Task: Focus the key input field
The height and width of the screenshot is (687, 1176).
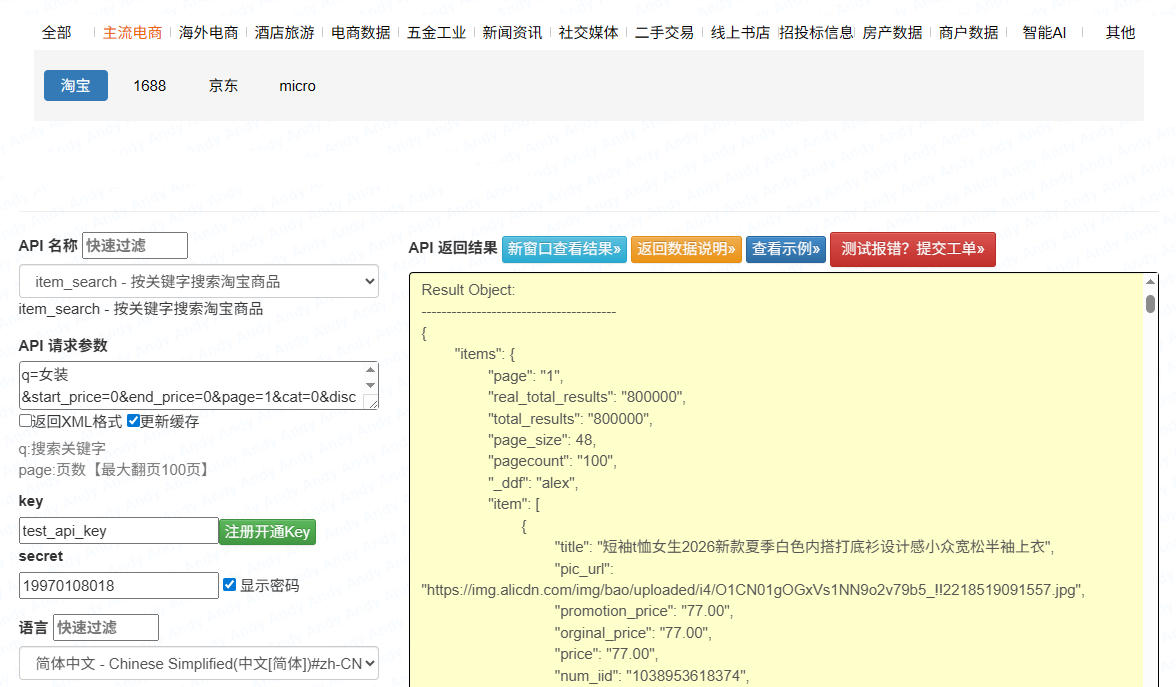Action: click(x=118, y=531)
